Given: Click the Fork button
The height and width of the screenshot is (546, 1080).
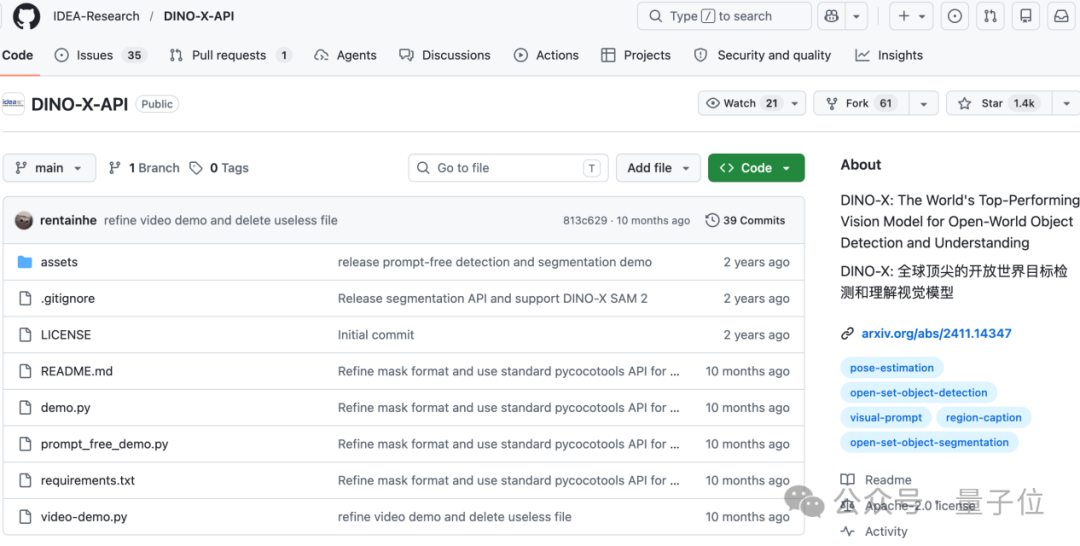Looking at the screenshot, I should pyautogui.click(x=861, y=103).
